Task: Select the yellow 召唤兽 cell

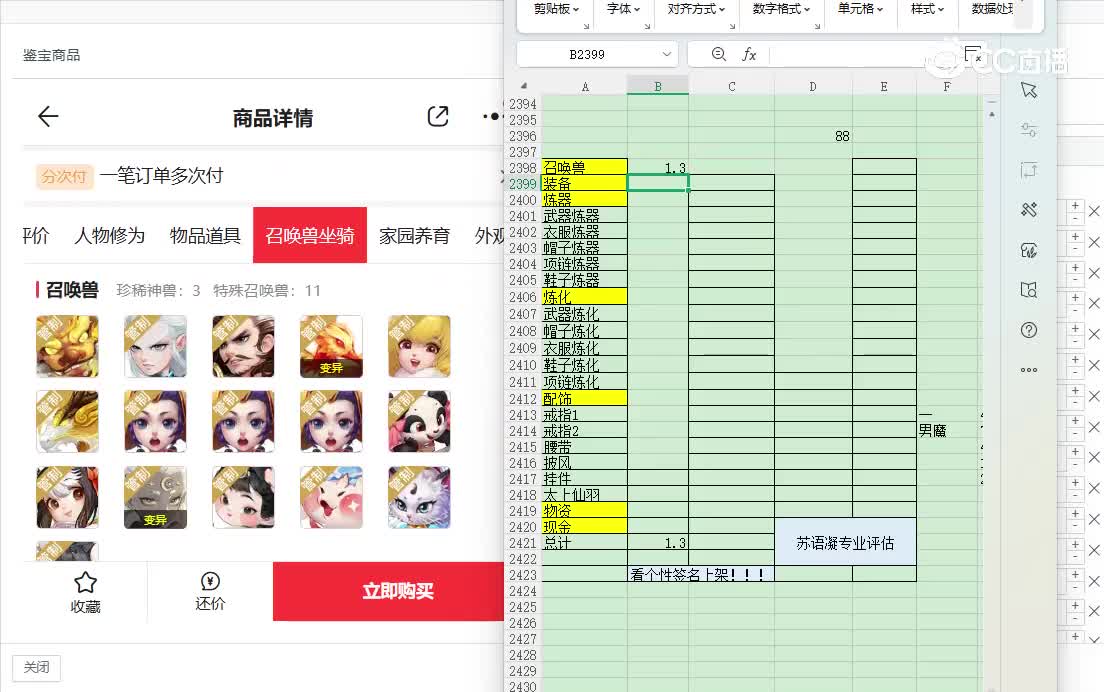Action: click(x=584, y=168)
